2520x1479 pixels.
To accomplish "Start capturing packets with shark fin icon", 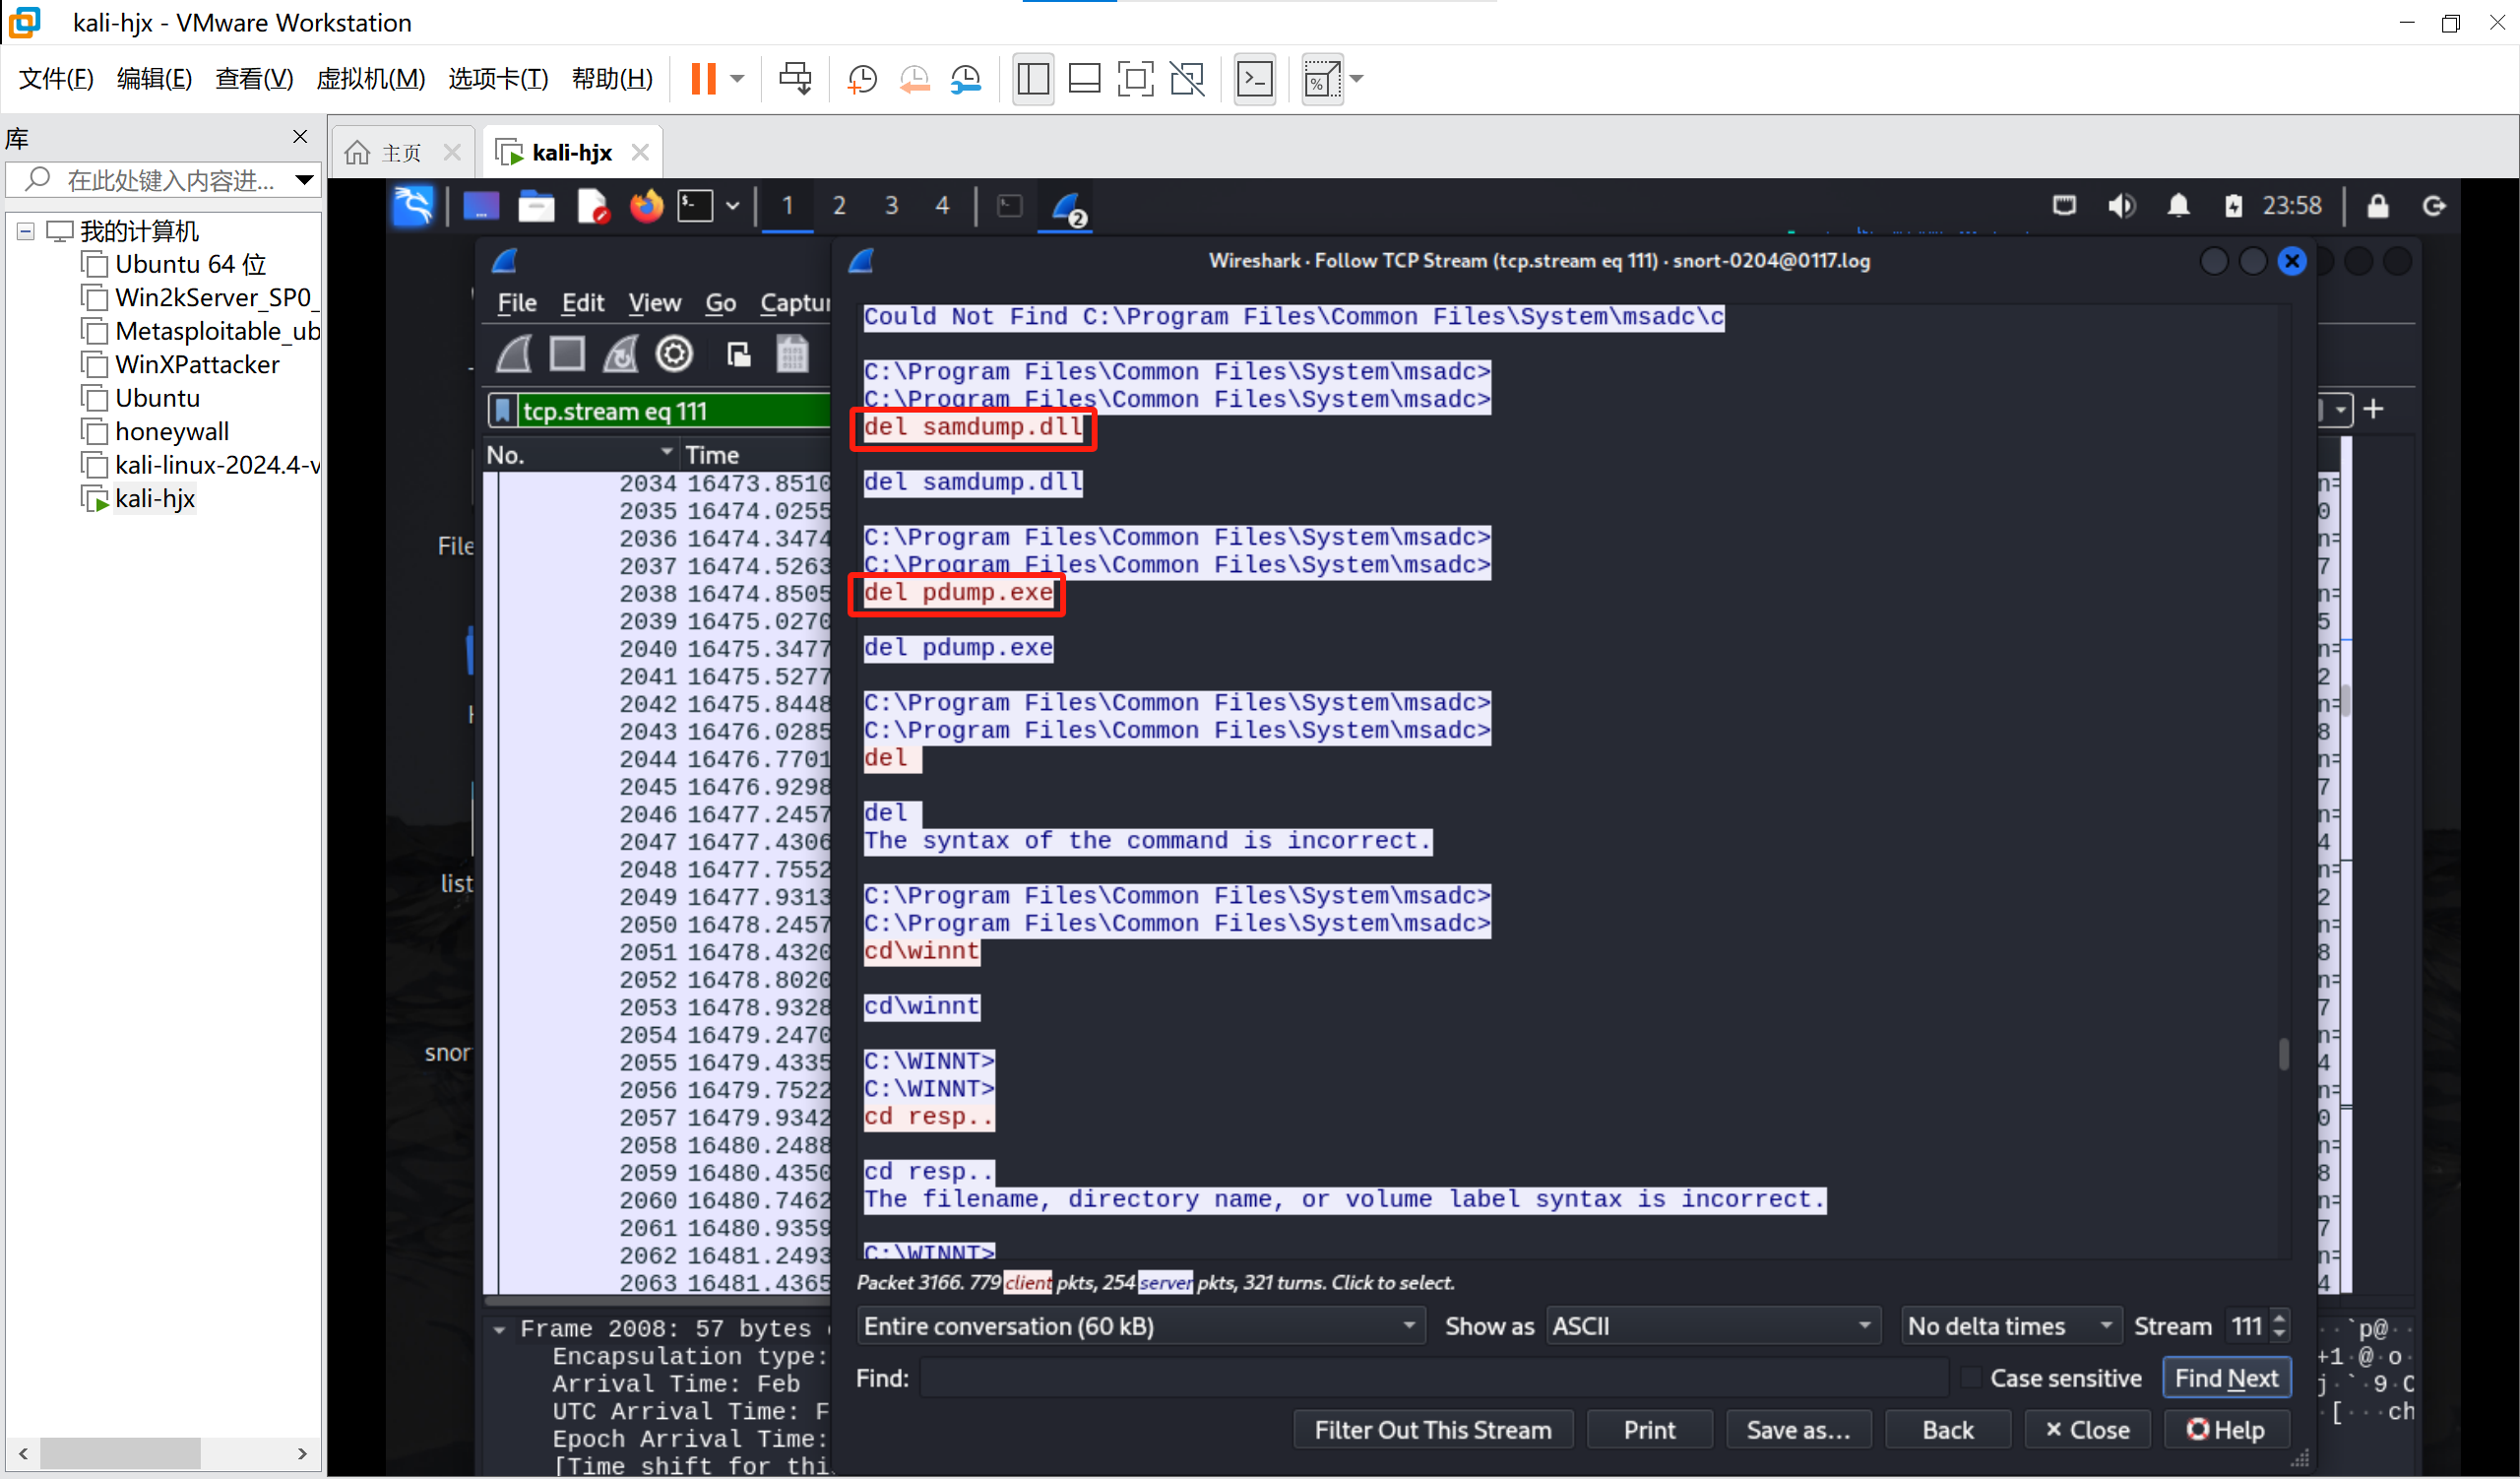I will pyautogui.click(x=515, y=354).
